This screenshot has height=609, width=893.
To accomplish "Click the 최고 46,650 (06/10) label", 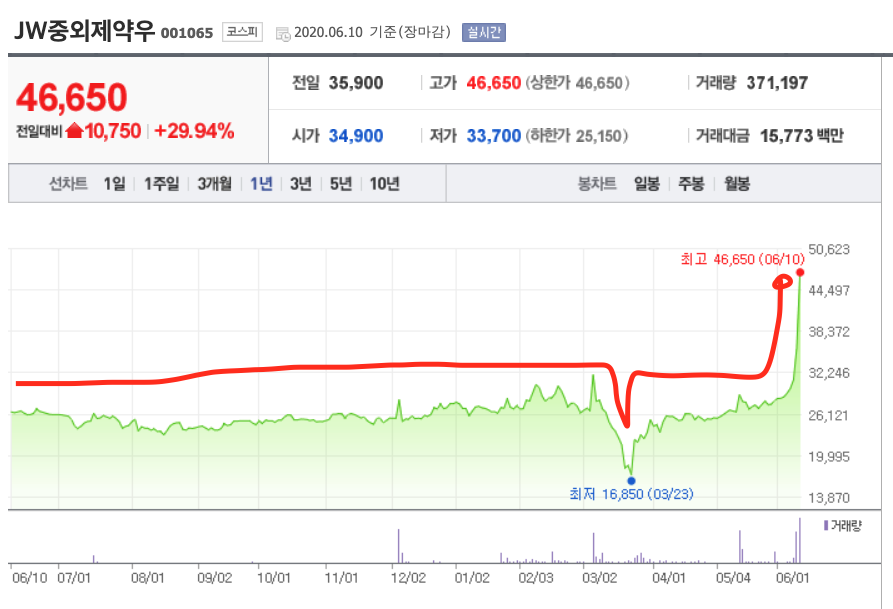I will (x=743, y=259).
